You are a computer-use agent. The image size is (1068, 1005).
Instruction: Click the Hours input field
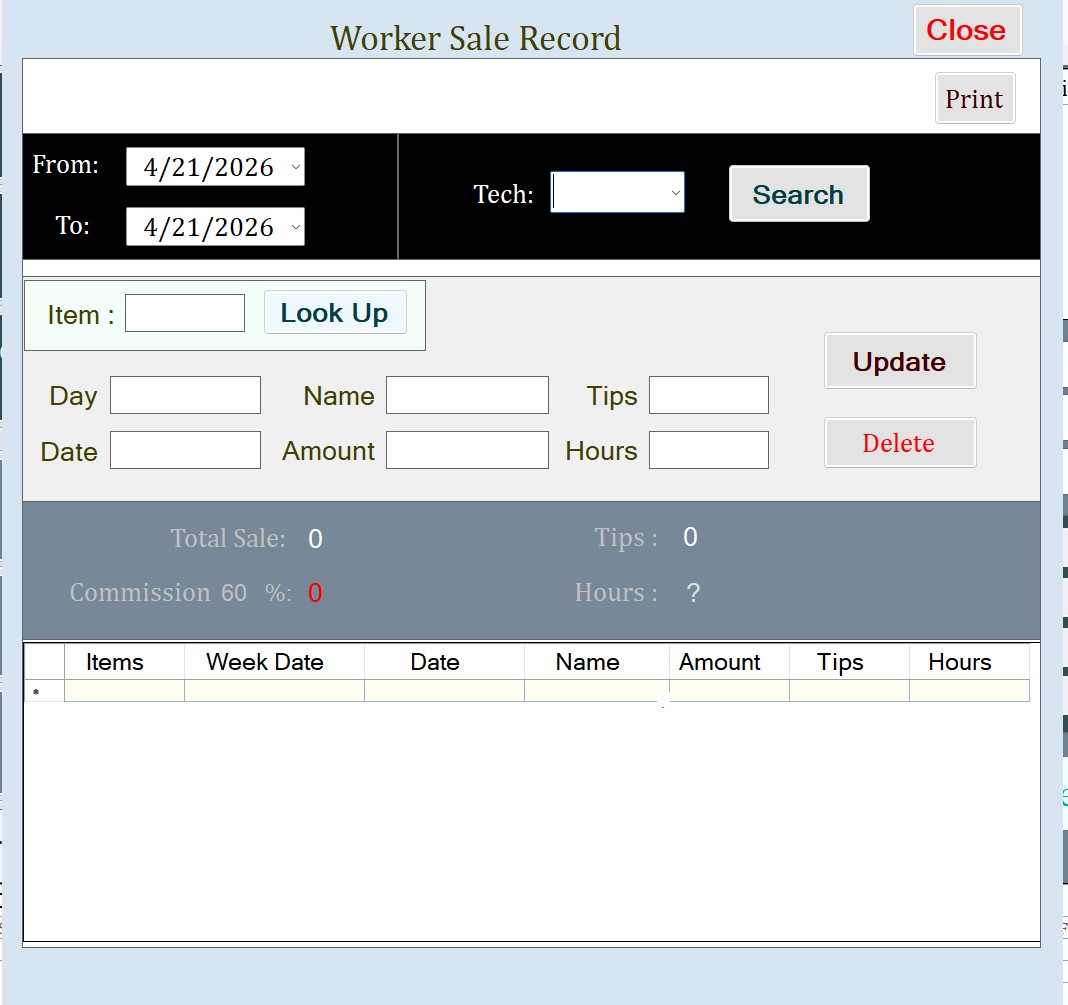[708, 449]
